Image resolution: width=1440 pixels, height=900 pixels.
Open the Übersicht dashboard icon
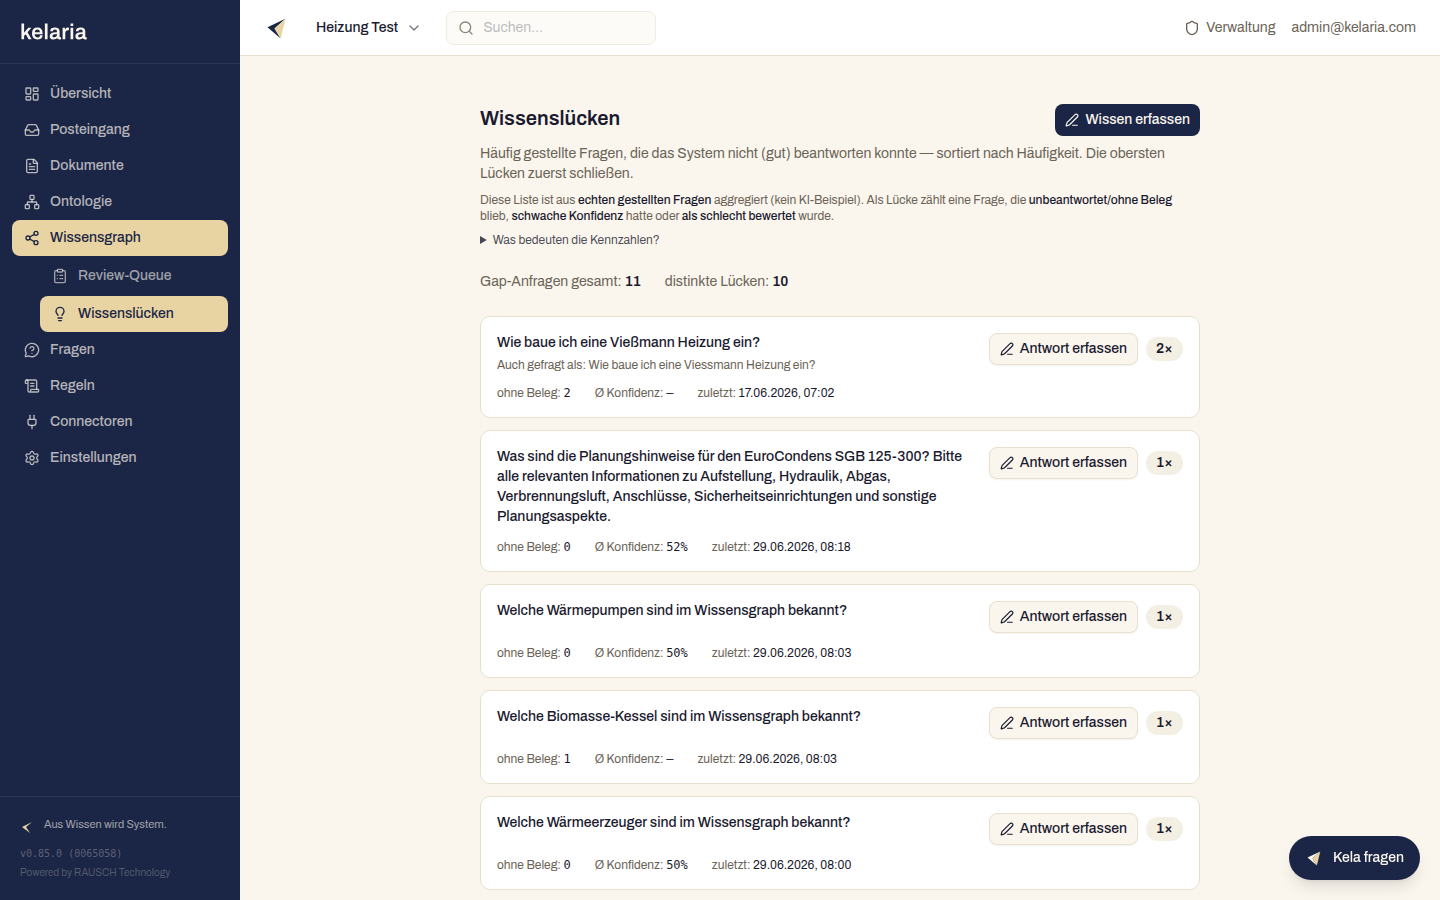[x=32, y=94]
